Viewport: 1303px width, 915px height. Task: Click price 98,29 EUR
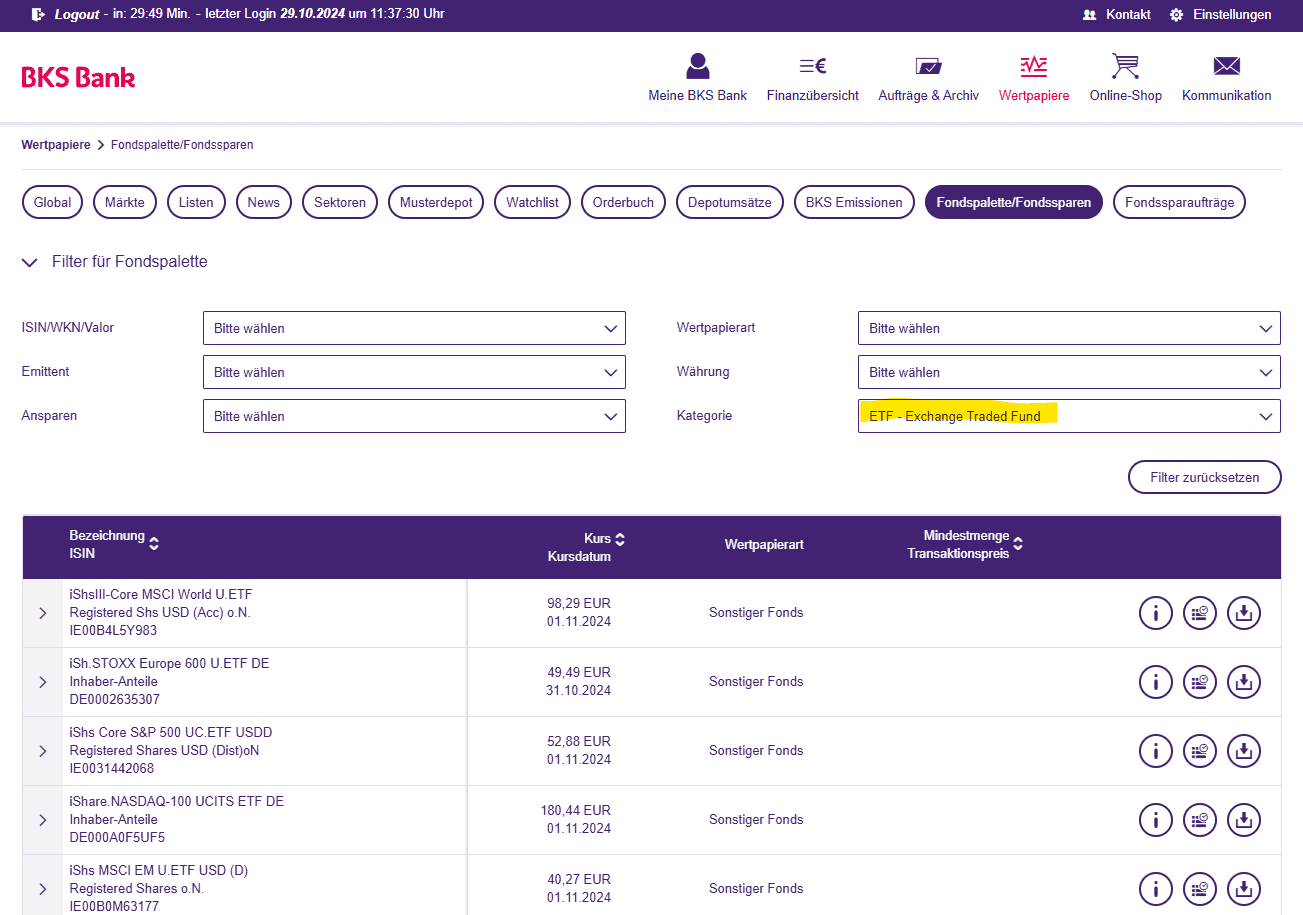pyautogui.click(x=579, y=603)
